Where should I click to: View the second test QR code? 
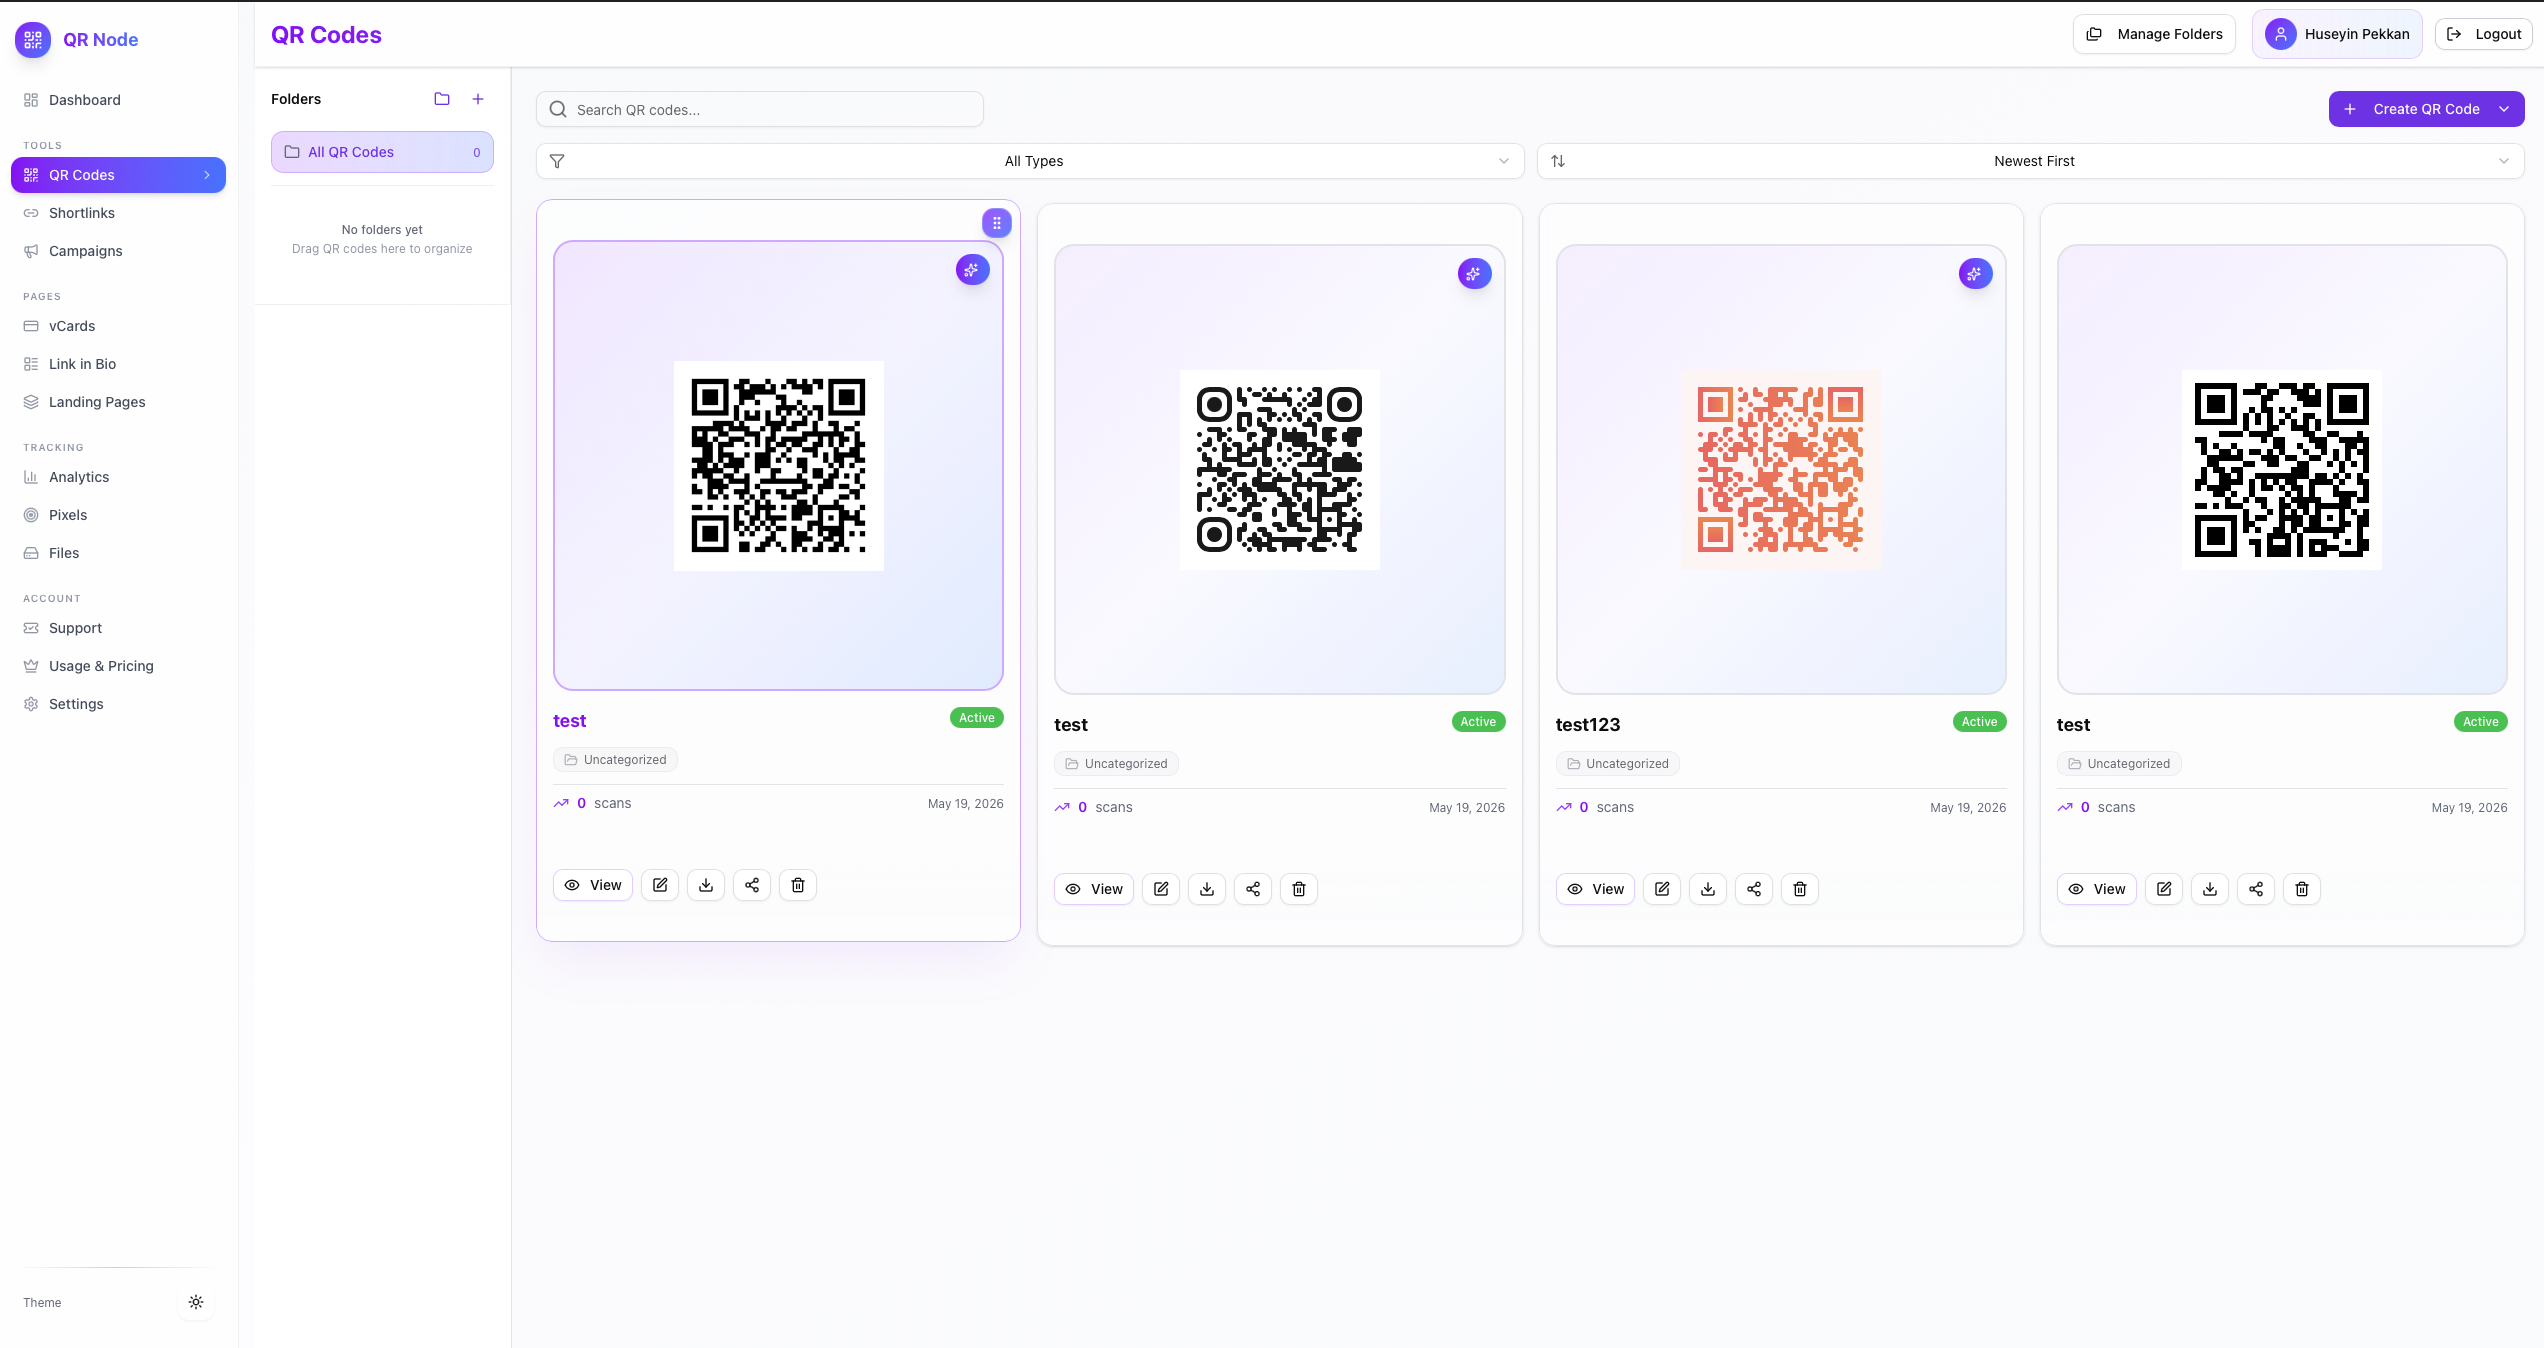1094,889
